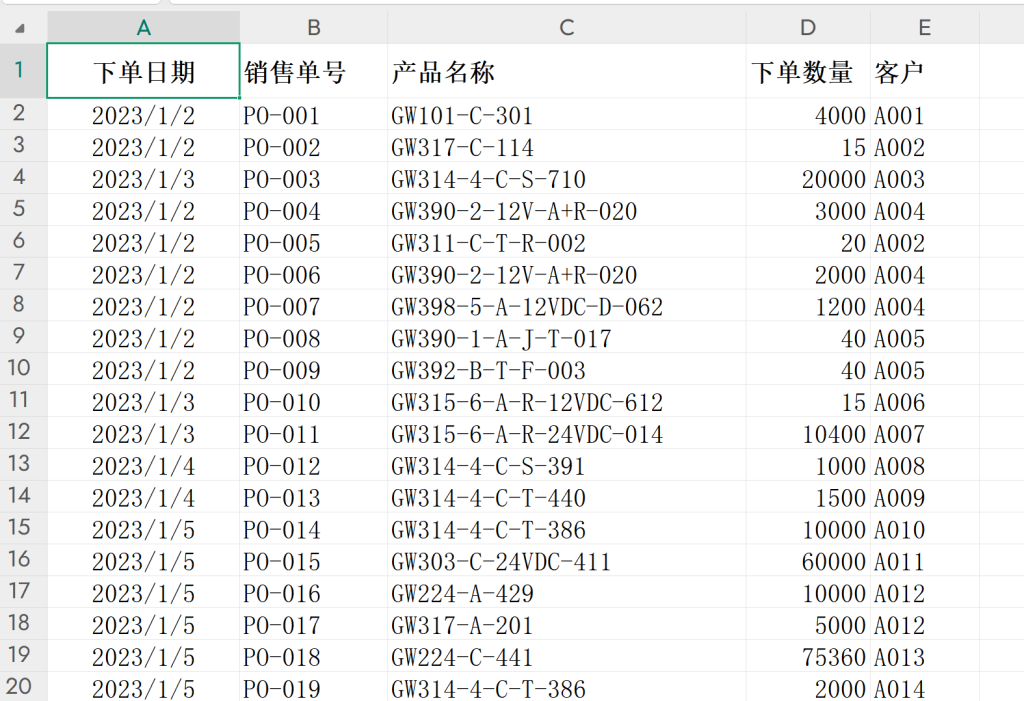
Task: Click product GW398-5-A-12VDC-D-062
Action: pos(566,306)
